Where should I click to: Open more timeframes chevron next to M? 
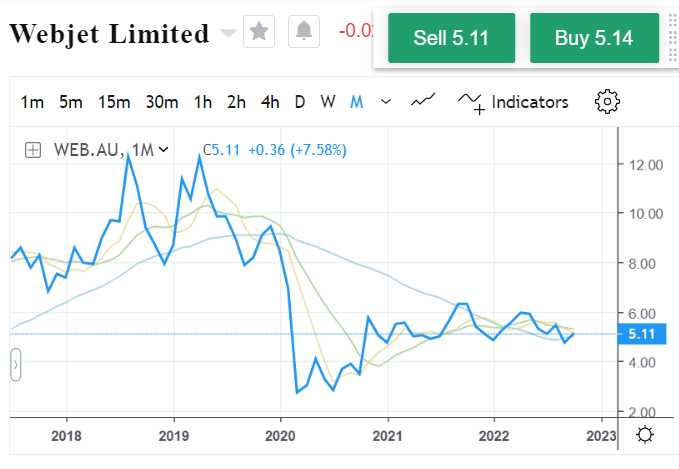pyautogui.click(x=386, y=102)
